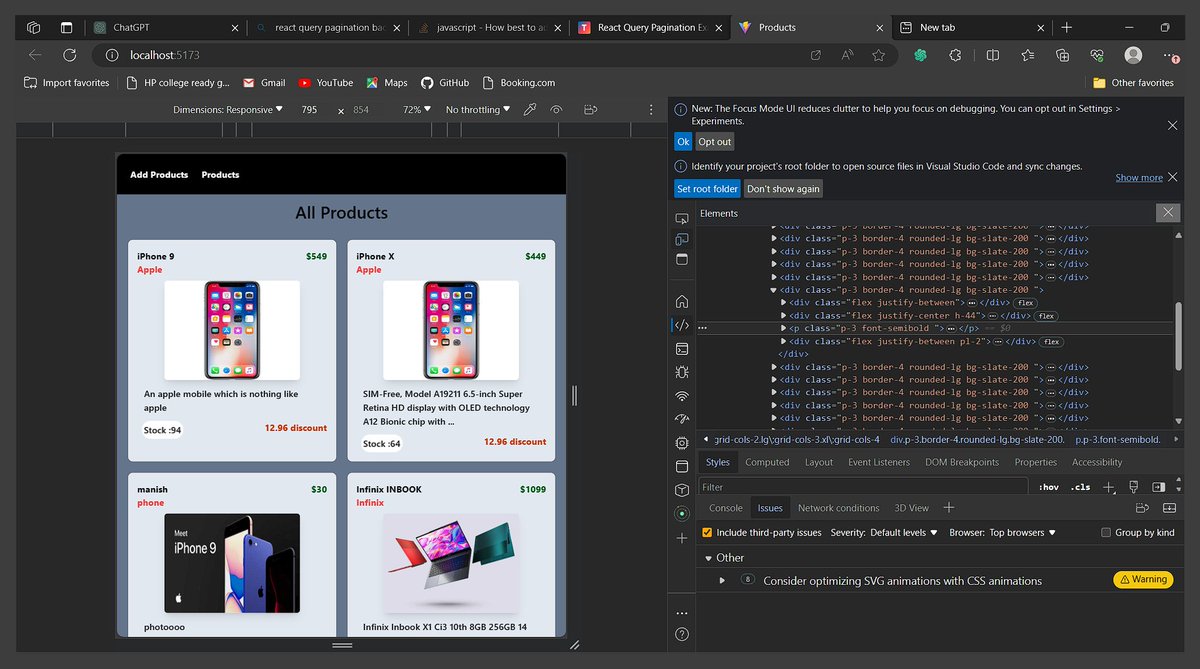This screenshot has height=669, width=1200.
Task: Open the Network conditions drawer tab
Action: [x=838, y=508]
